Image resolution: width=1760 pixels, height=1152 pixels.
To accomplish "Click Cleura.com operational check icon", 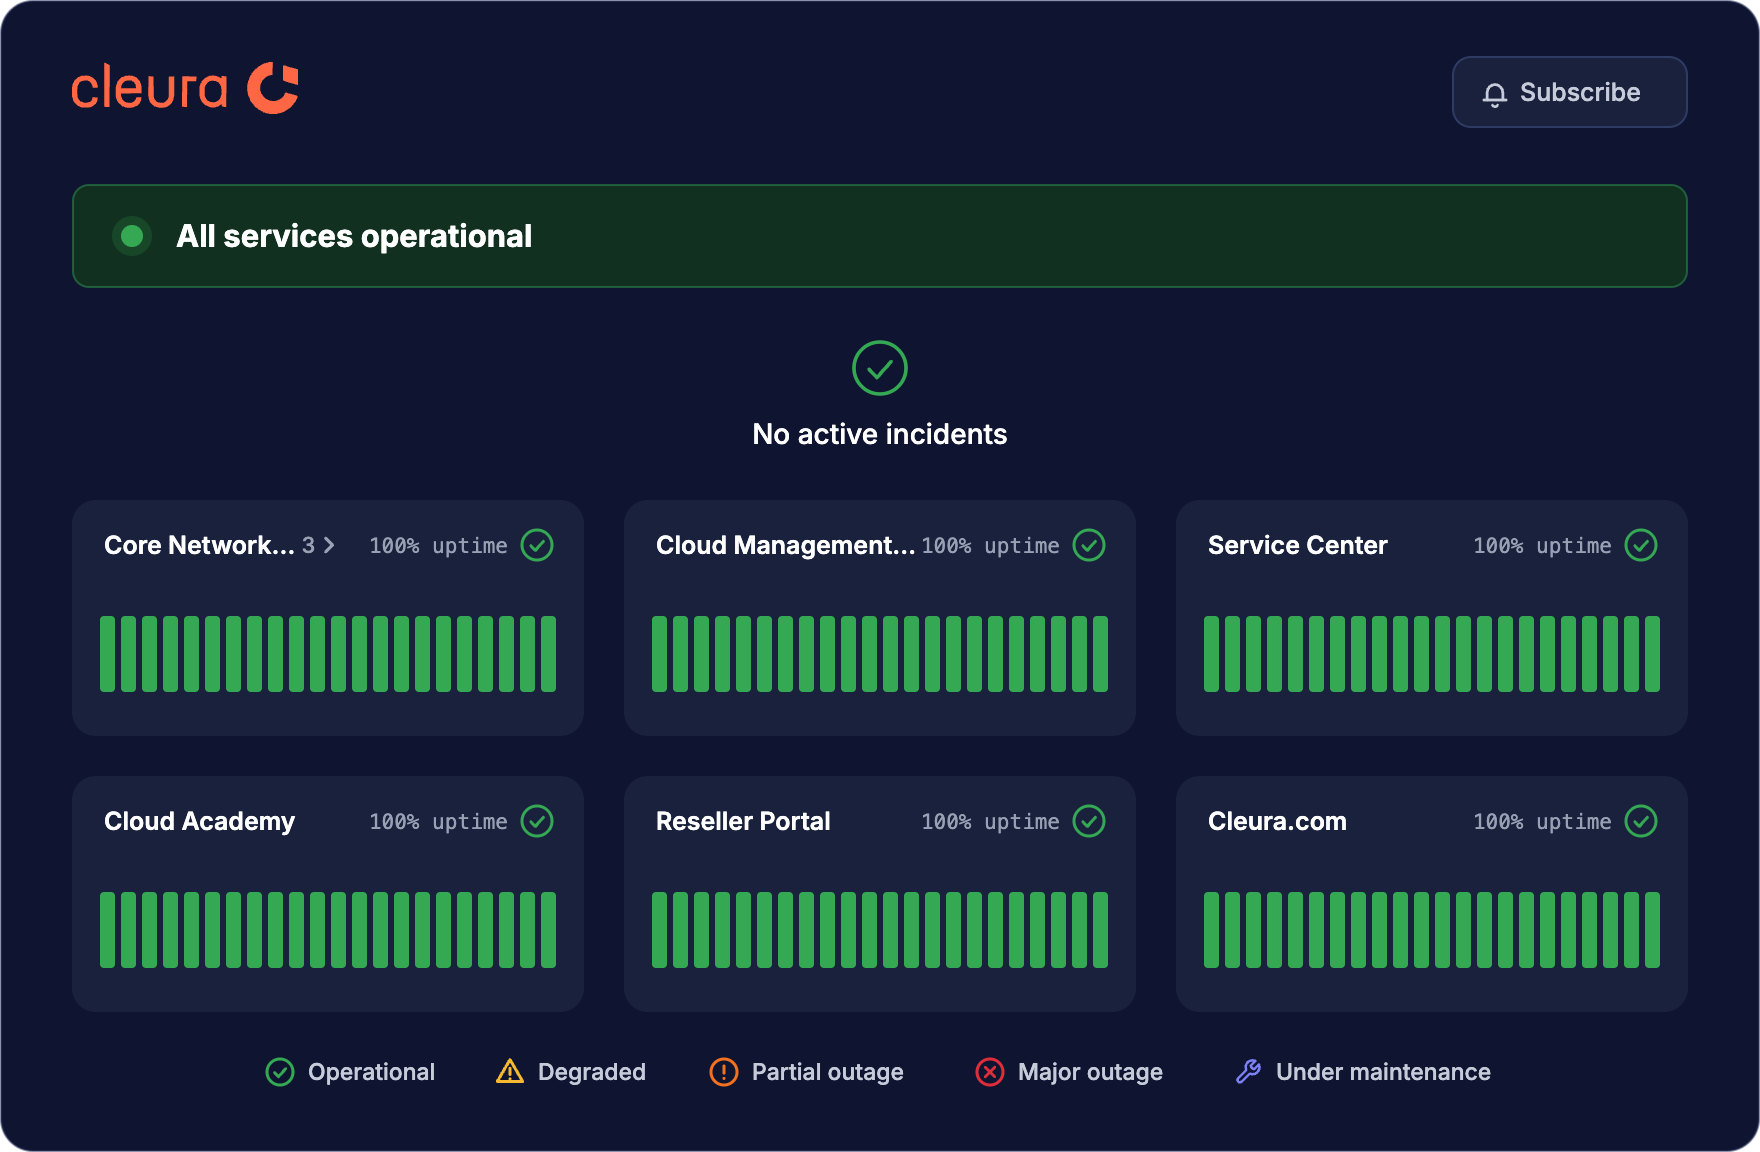I will [x=1641, y=821].
